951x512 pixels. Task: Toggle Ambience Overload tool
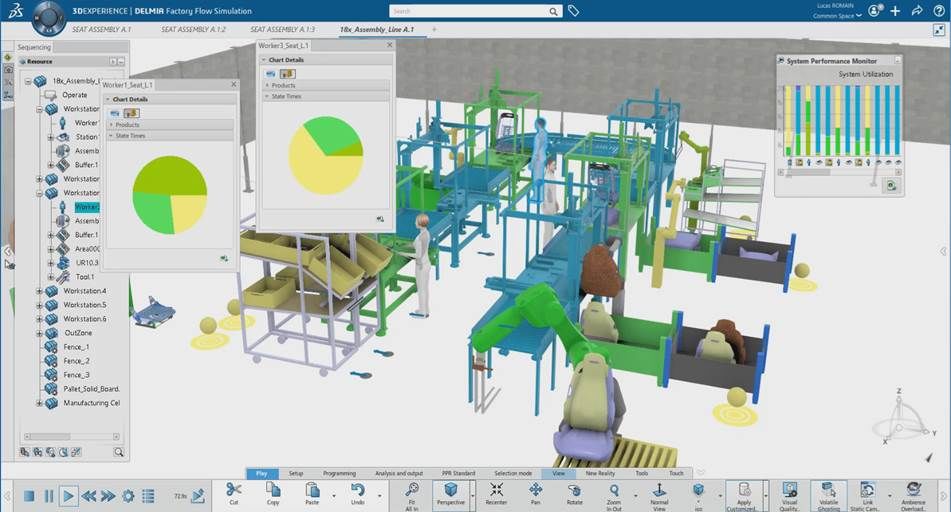(913, 495)
